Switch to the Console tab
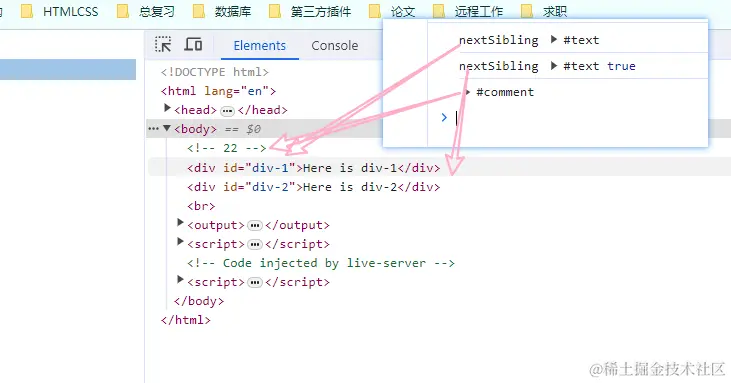 point(335,46)
